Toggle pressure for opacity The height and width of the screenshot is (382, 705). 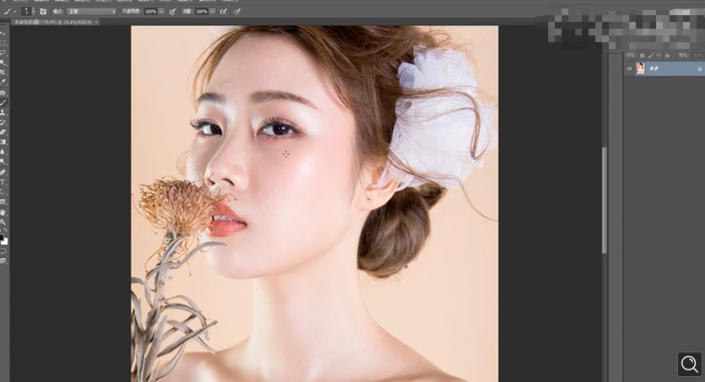172,11
